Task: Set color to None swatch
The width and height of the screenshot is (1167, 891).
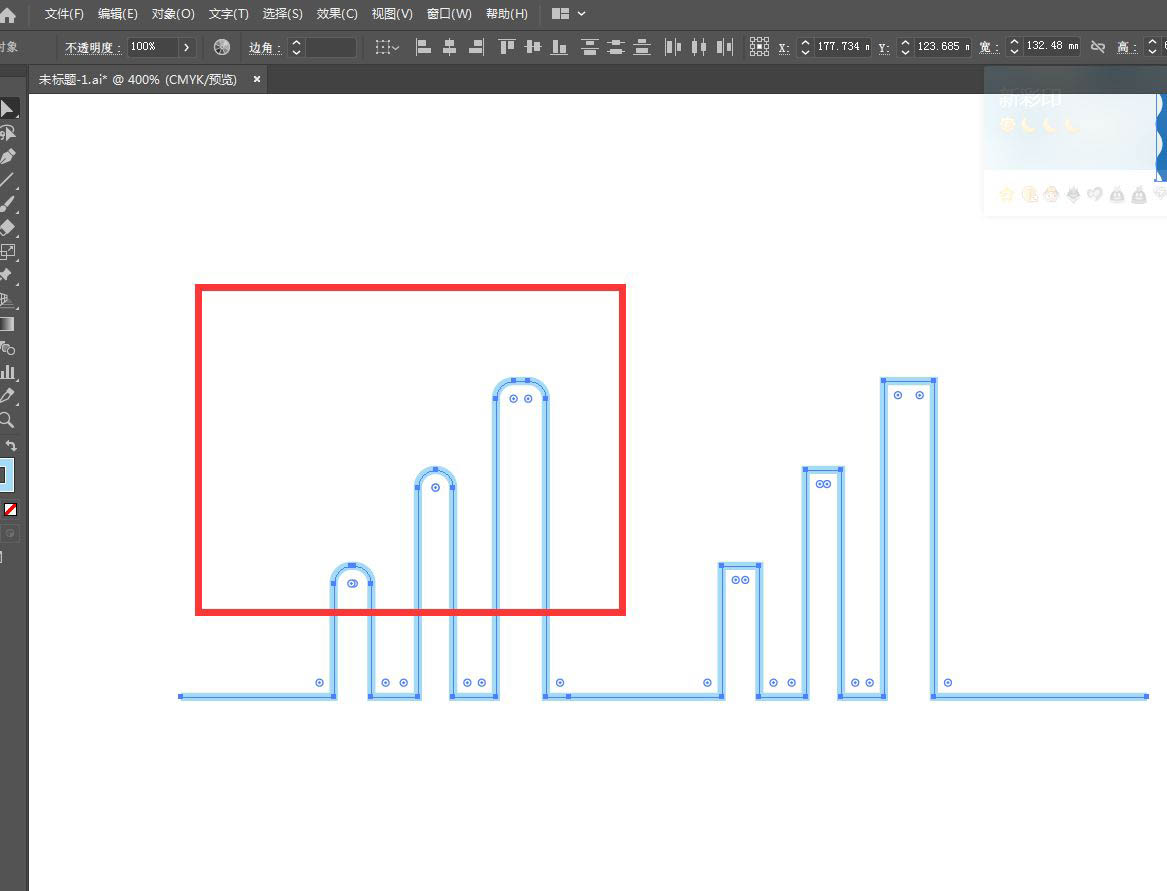Action: (x=10, y=509)
